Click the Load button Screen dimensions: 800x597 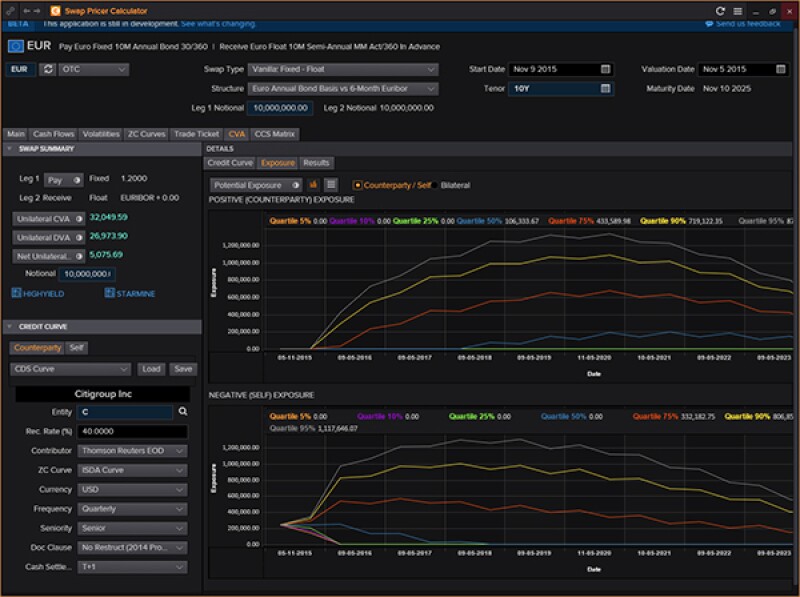pyautogui.click(x=151, y=369)
